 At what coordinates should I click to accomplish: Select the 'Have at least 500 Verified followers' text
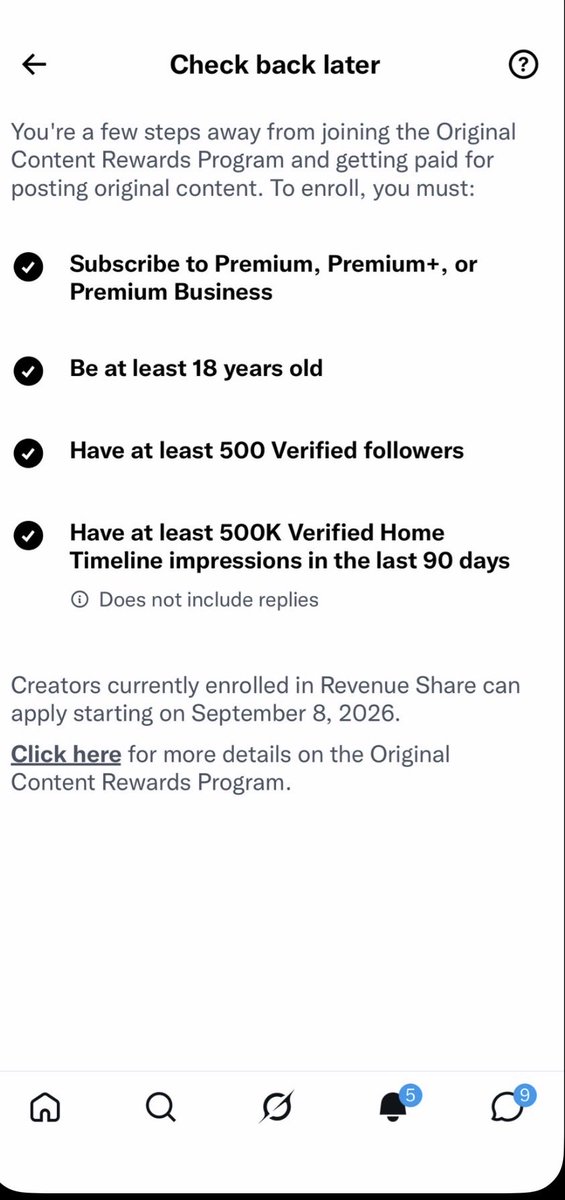[267, 450]
